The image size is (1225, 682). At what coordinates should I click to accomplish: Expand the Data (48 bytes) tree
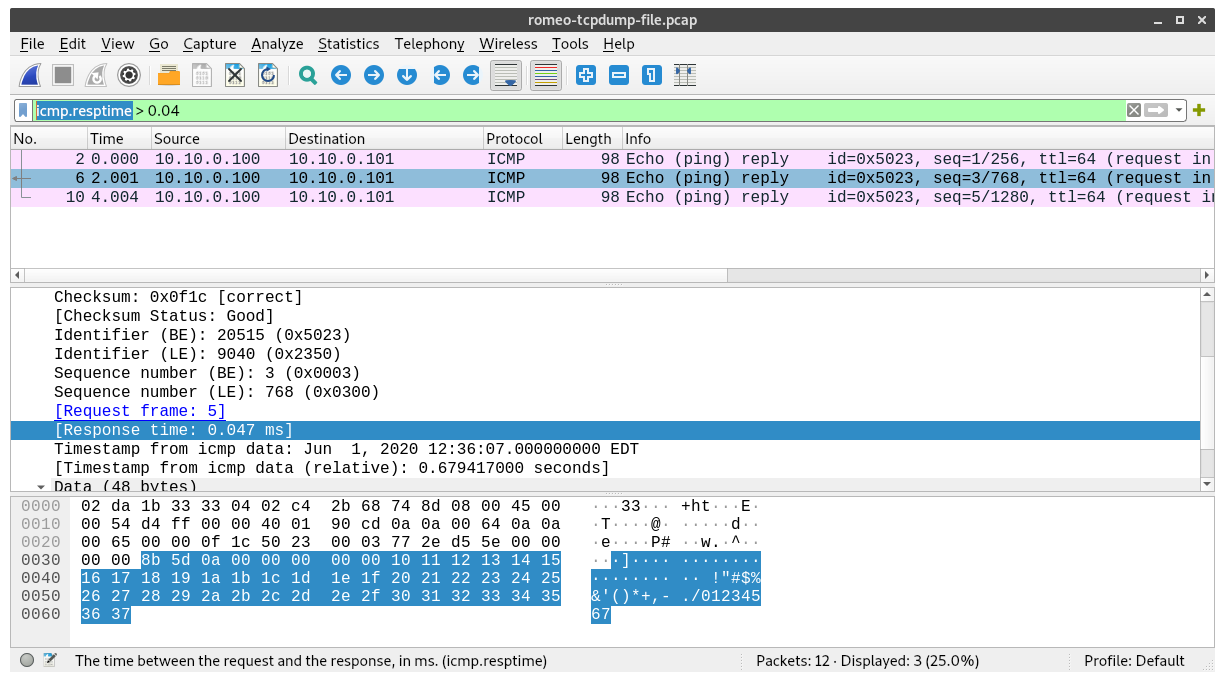(41, 486)
